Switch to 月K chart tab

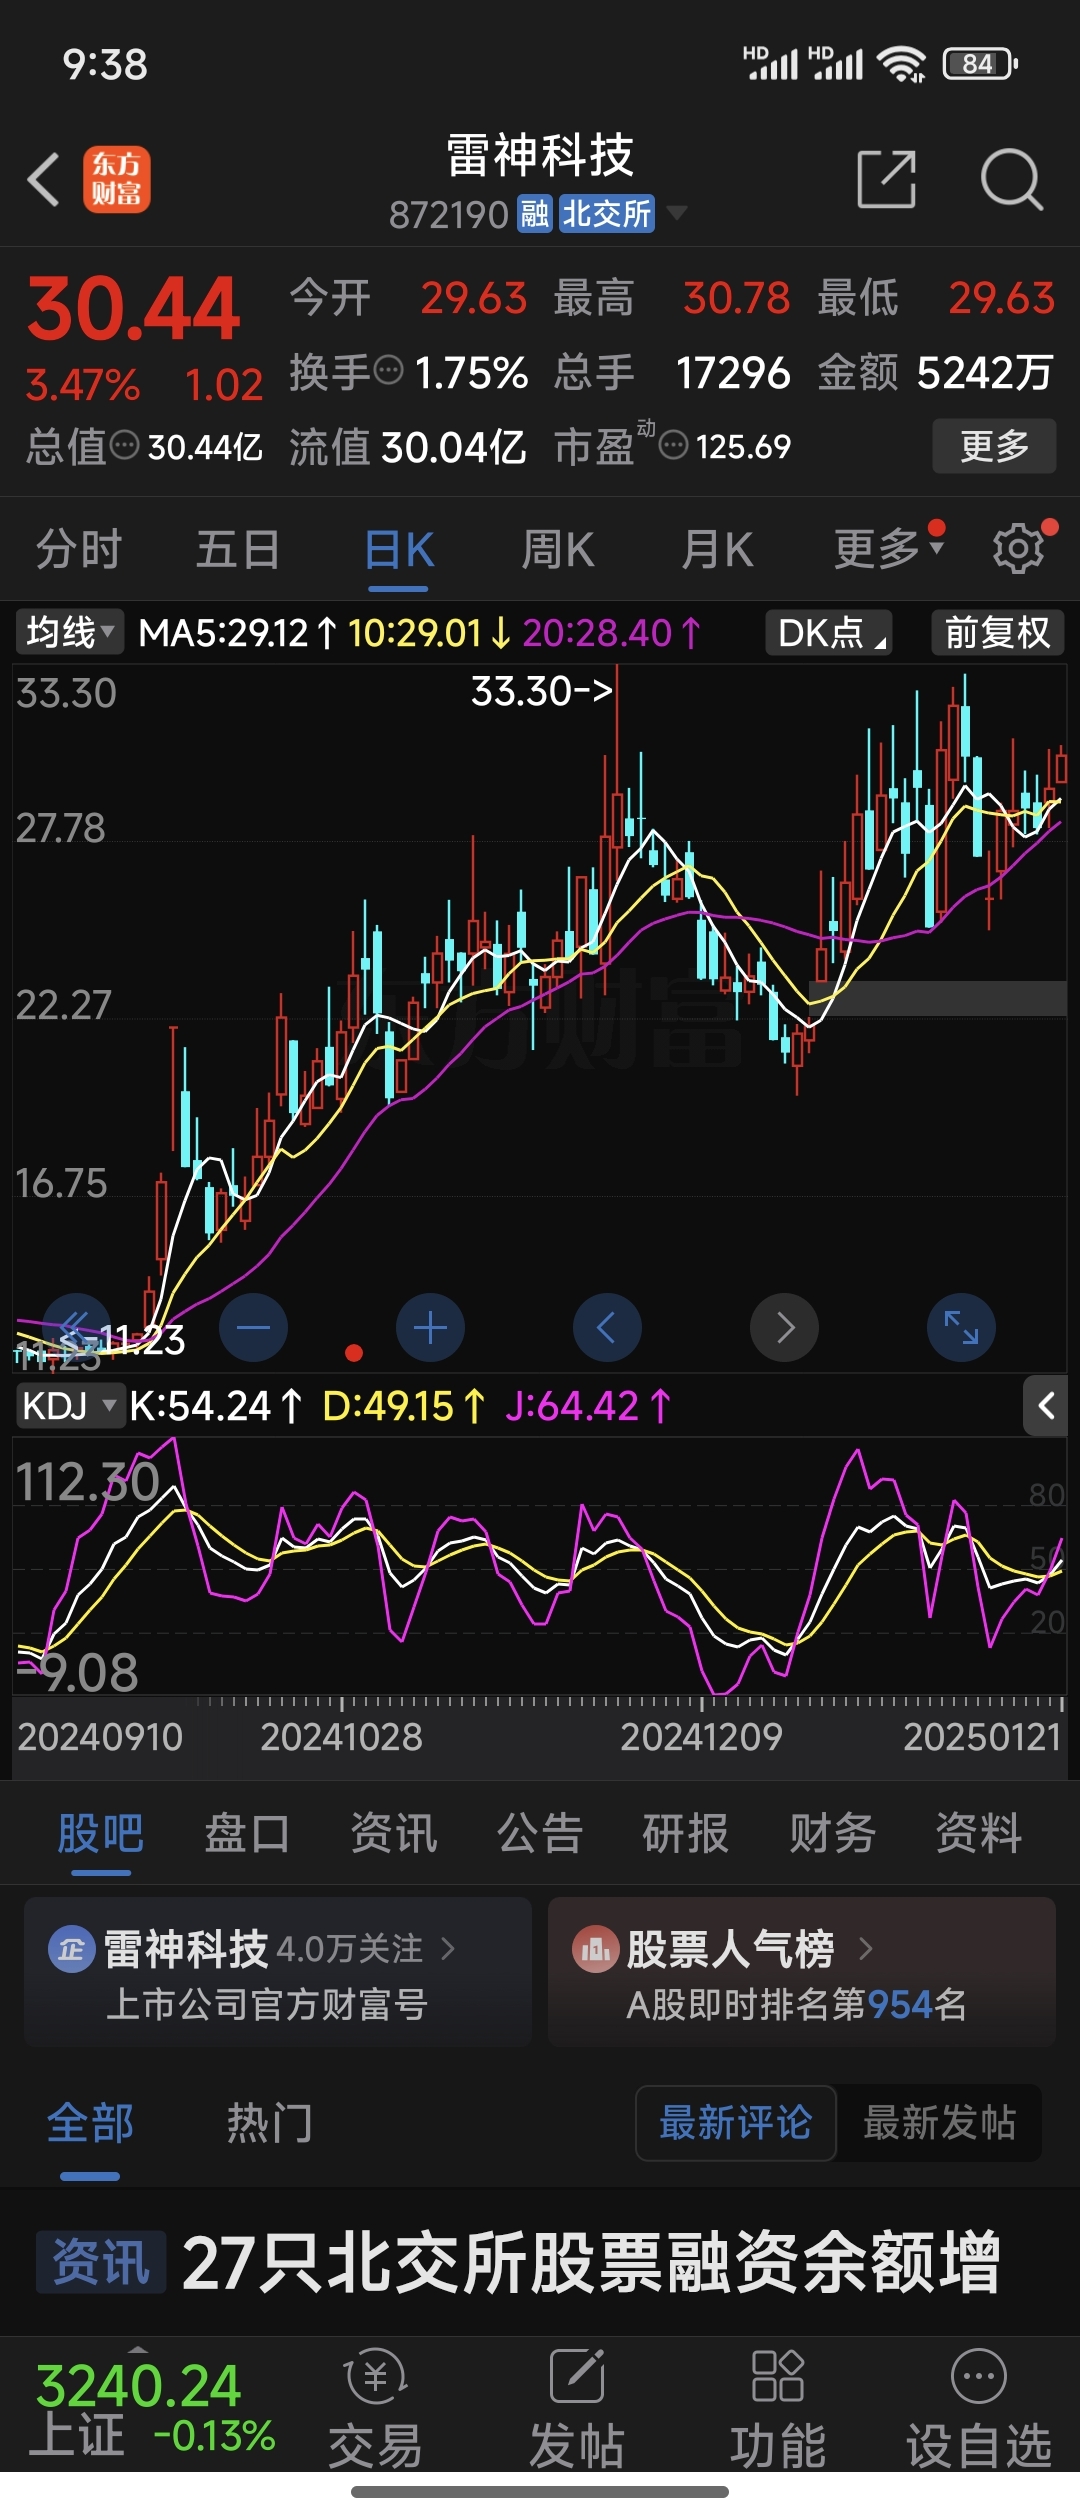717,549
